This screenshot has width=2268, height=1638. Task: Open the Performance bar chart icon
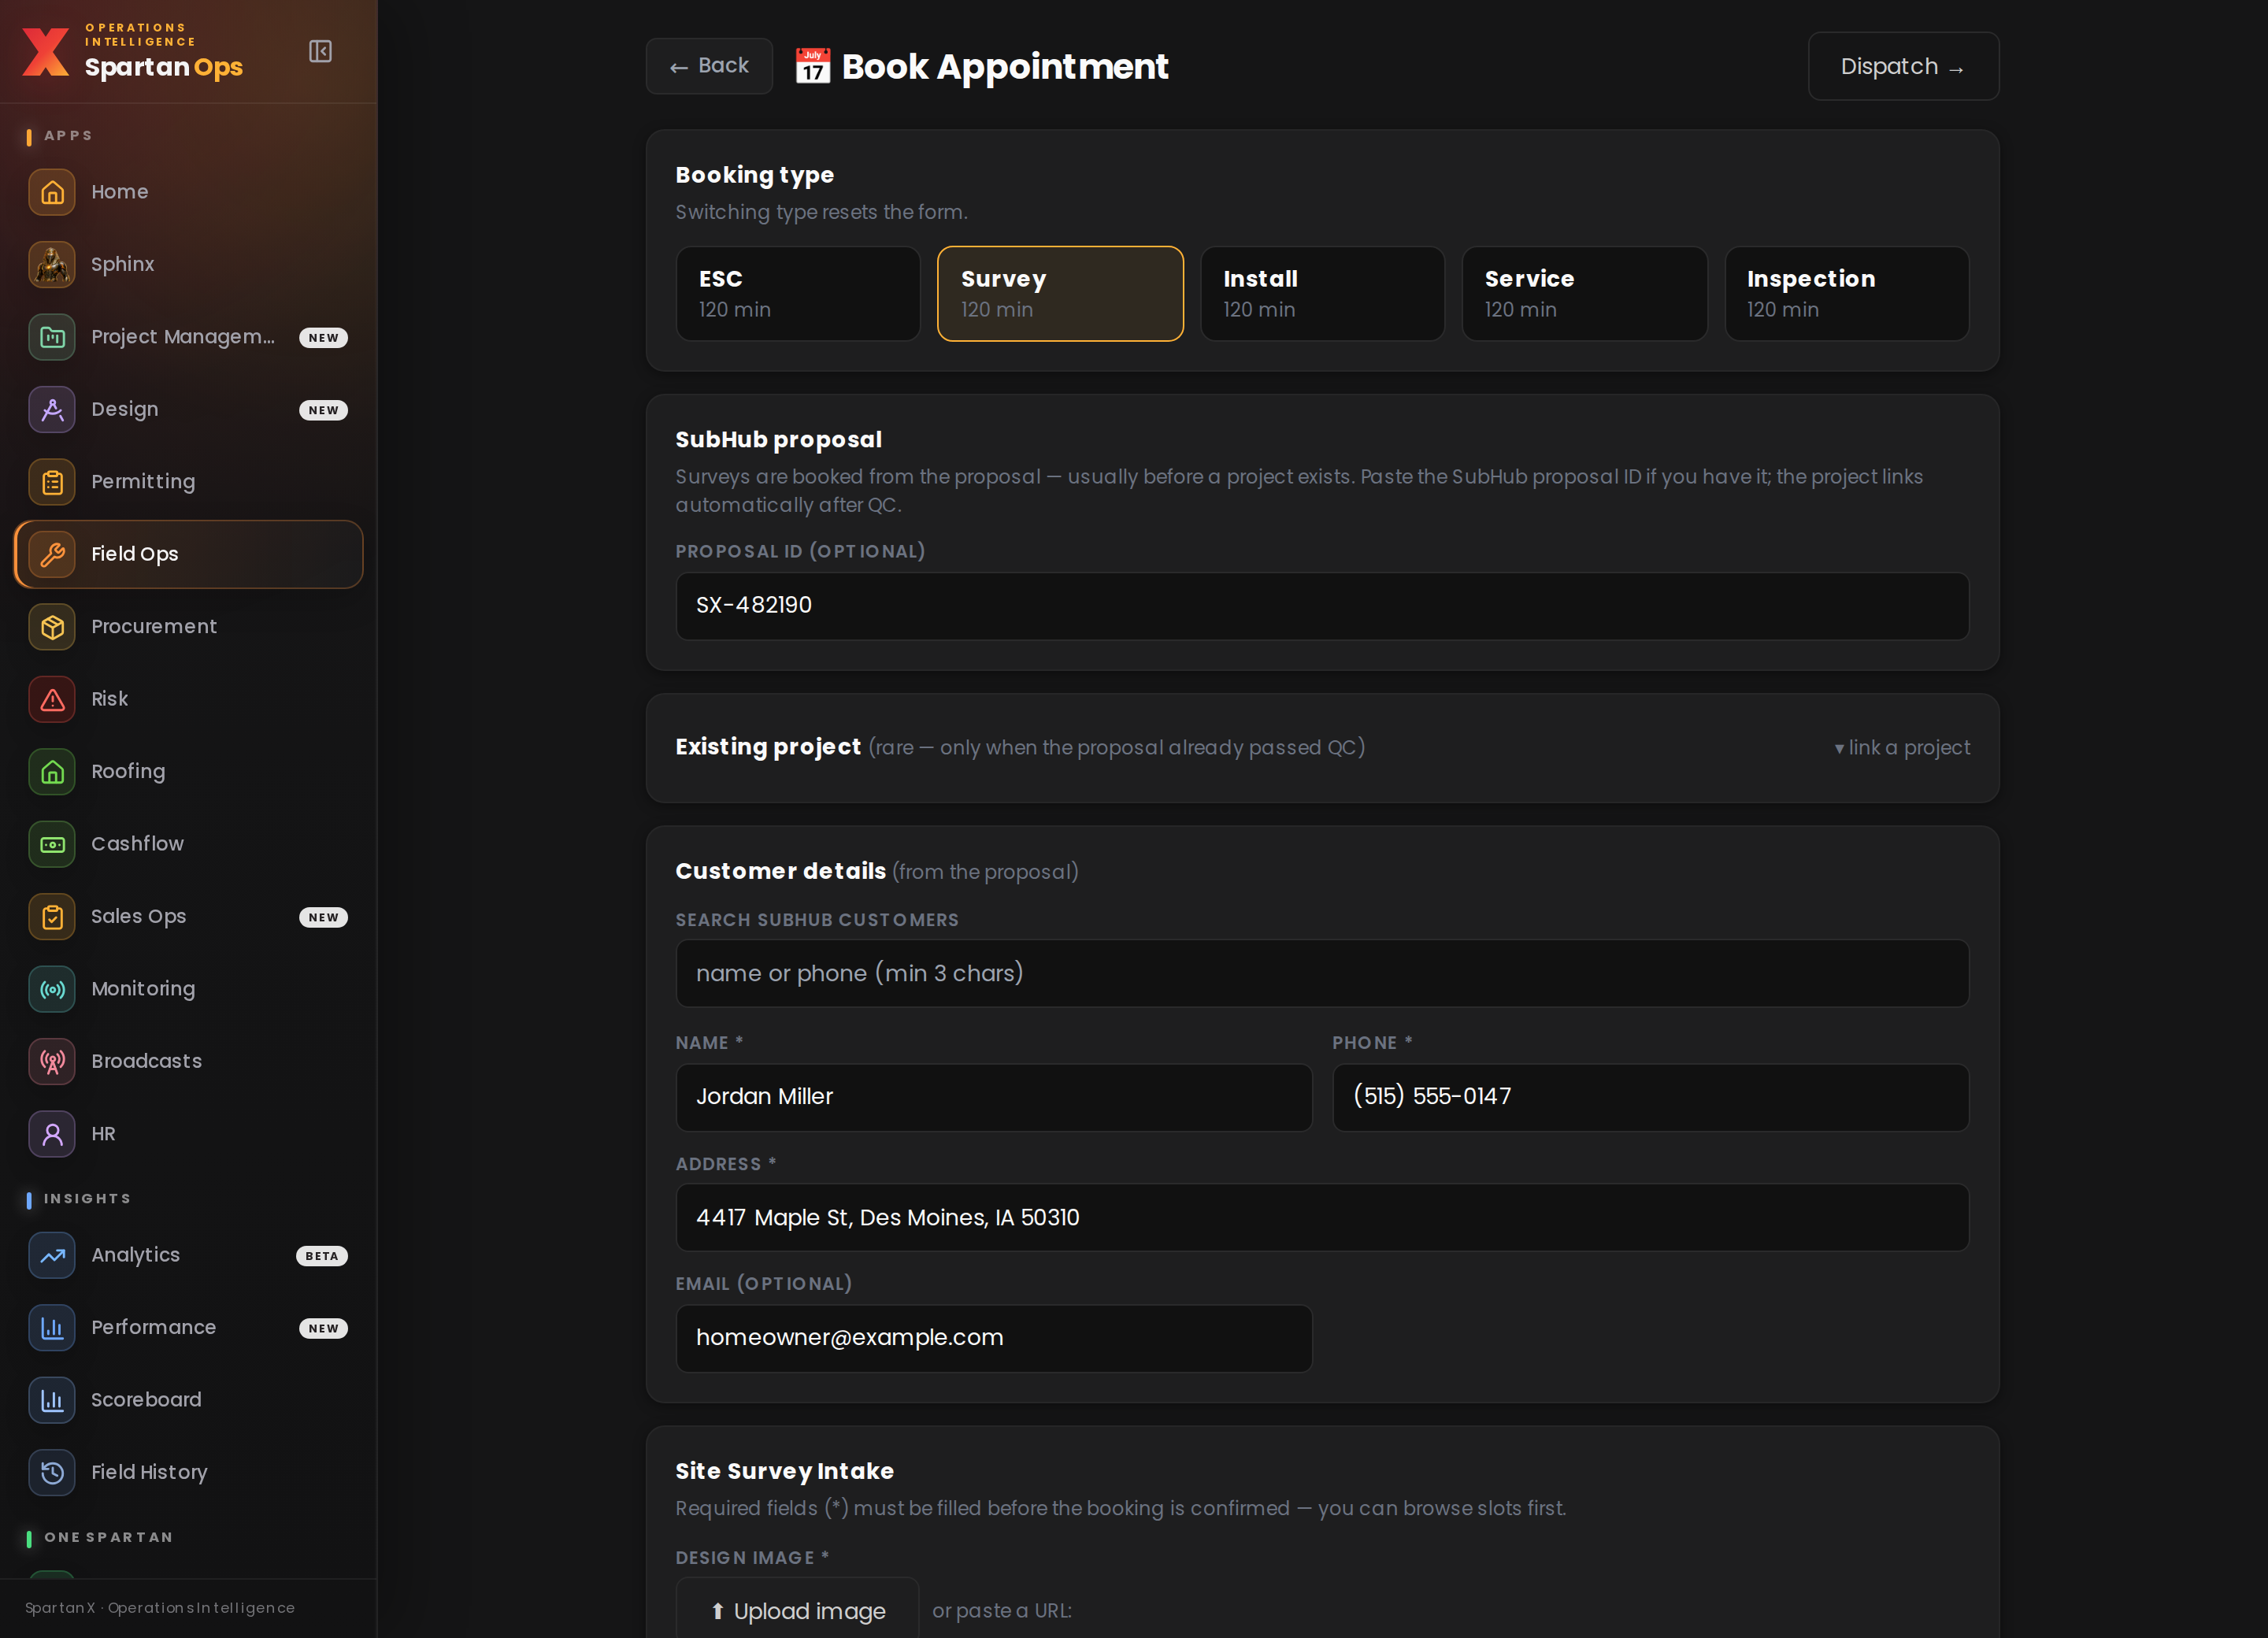click(52, 1328)
